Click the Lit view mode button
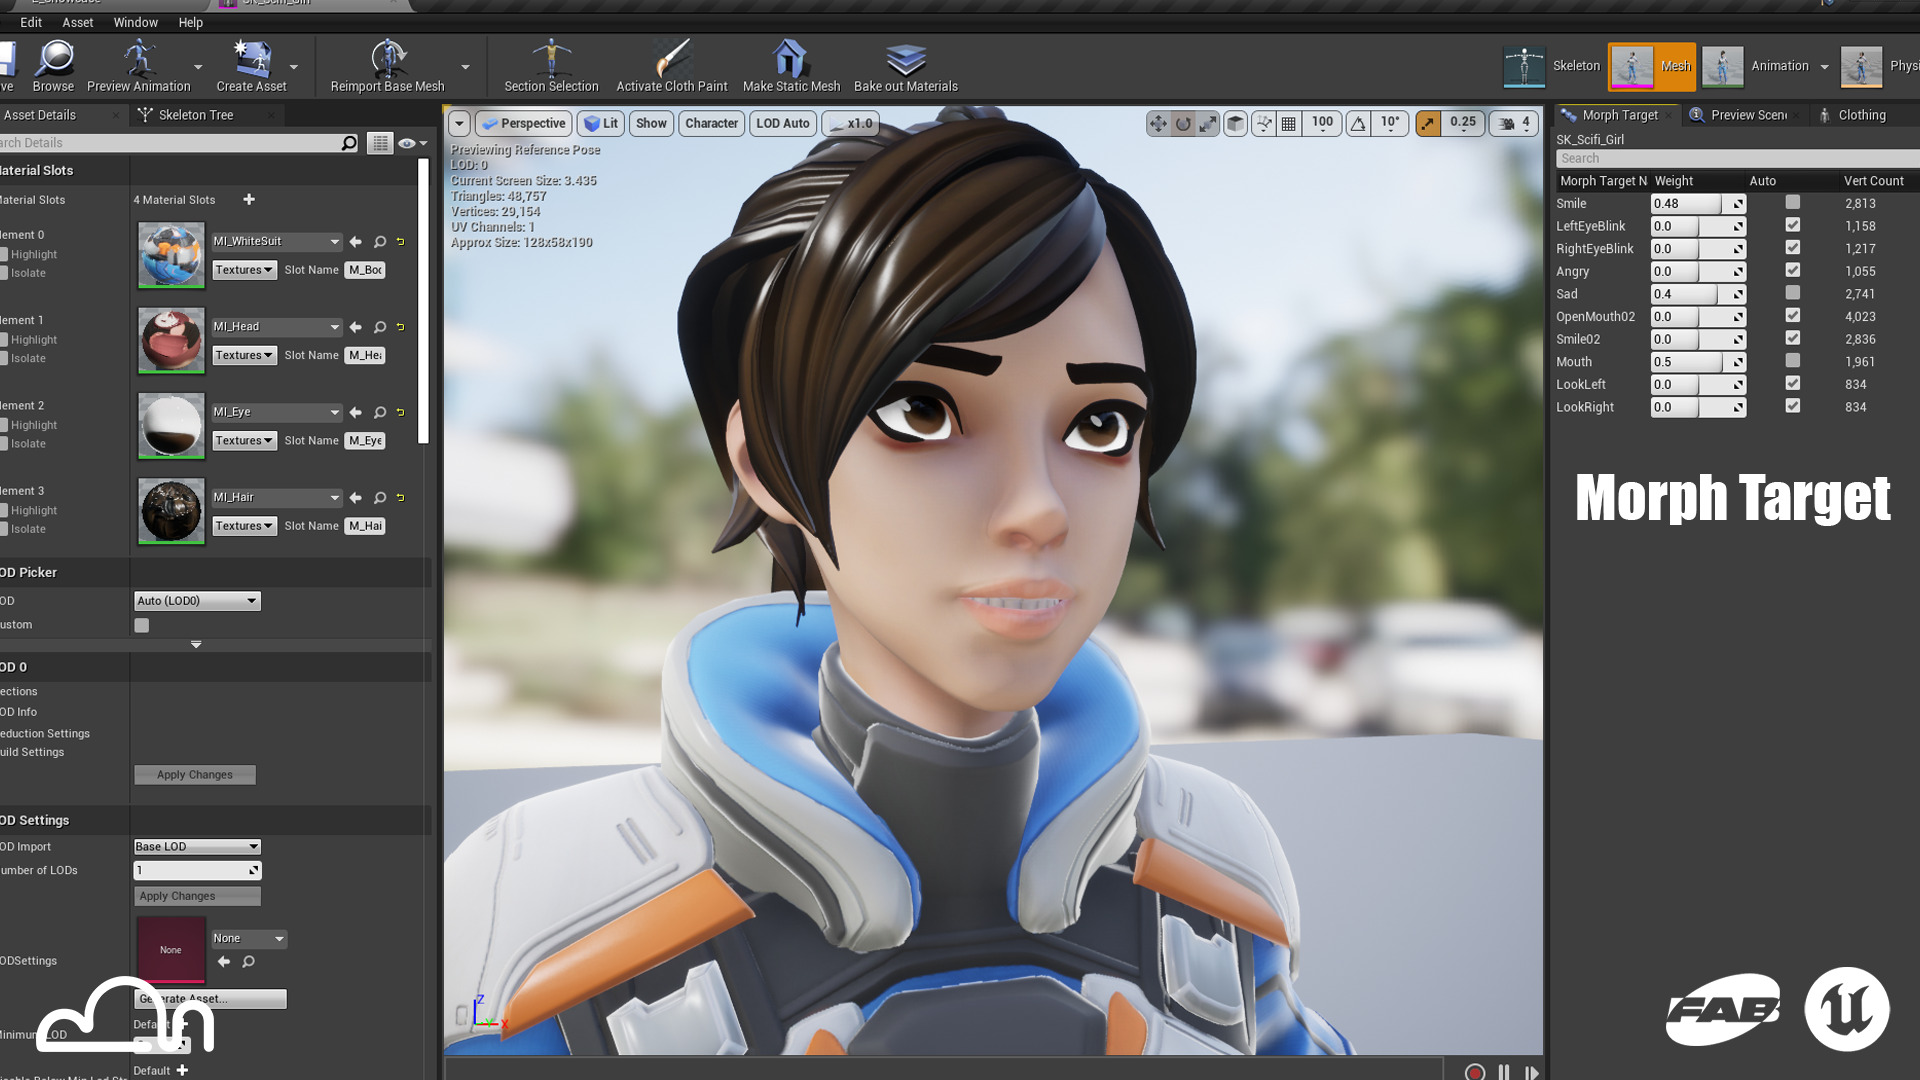1920x1080 pixels. 601,124
